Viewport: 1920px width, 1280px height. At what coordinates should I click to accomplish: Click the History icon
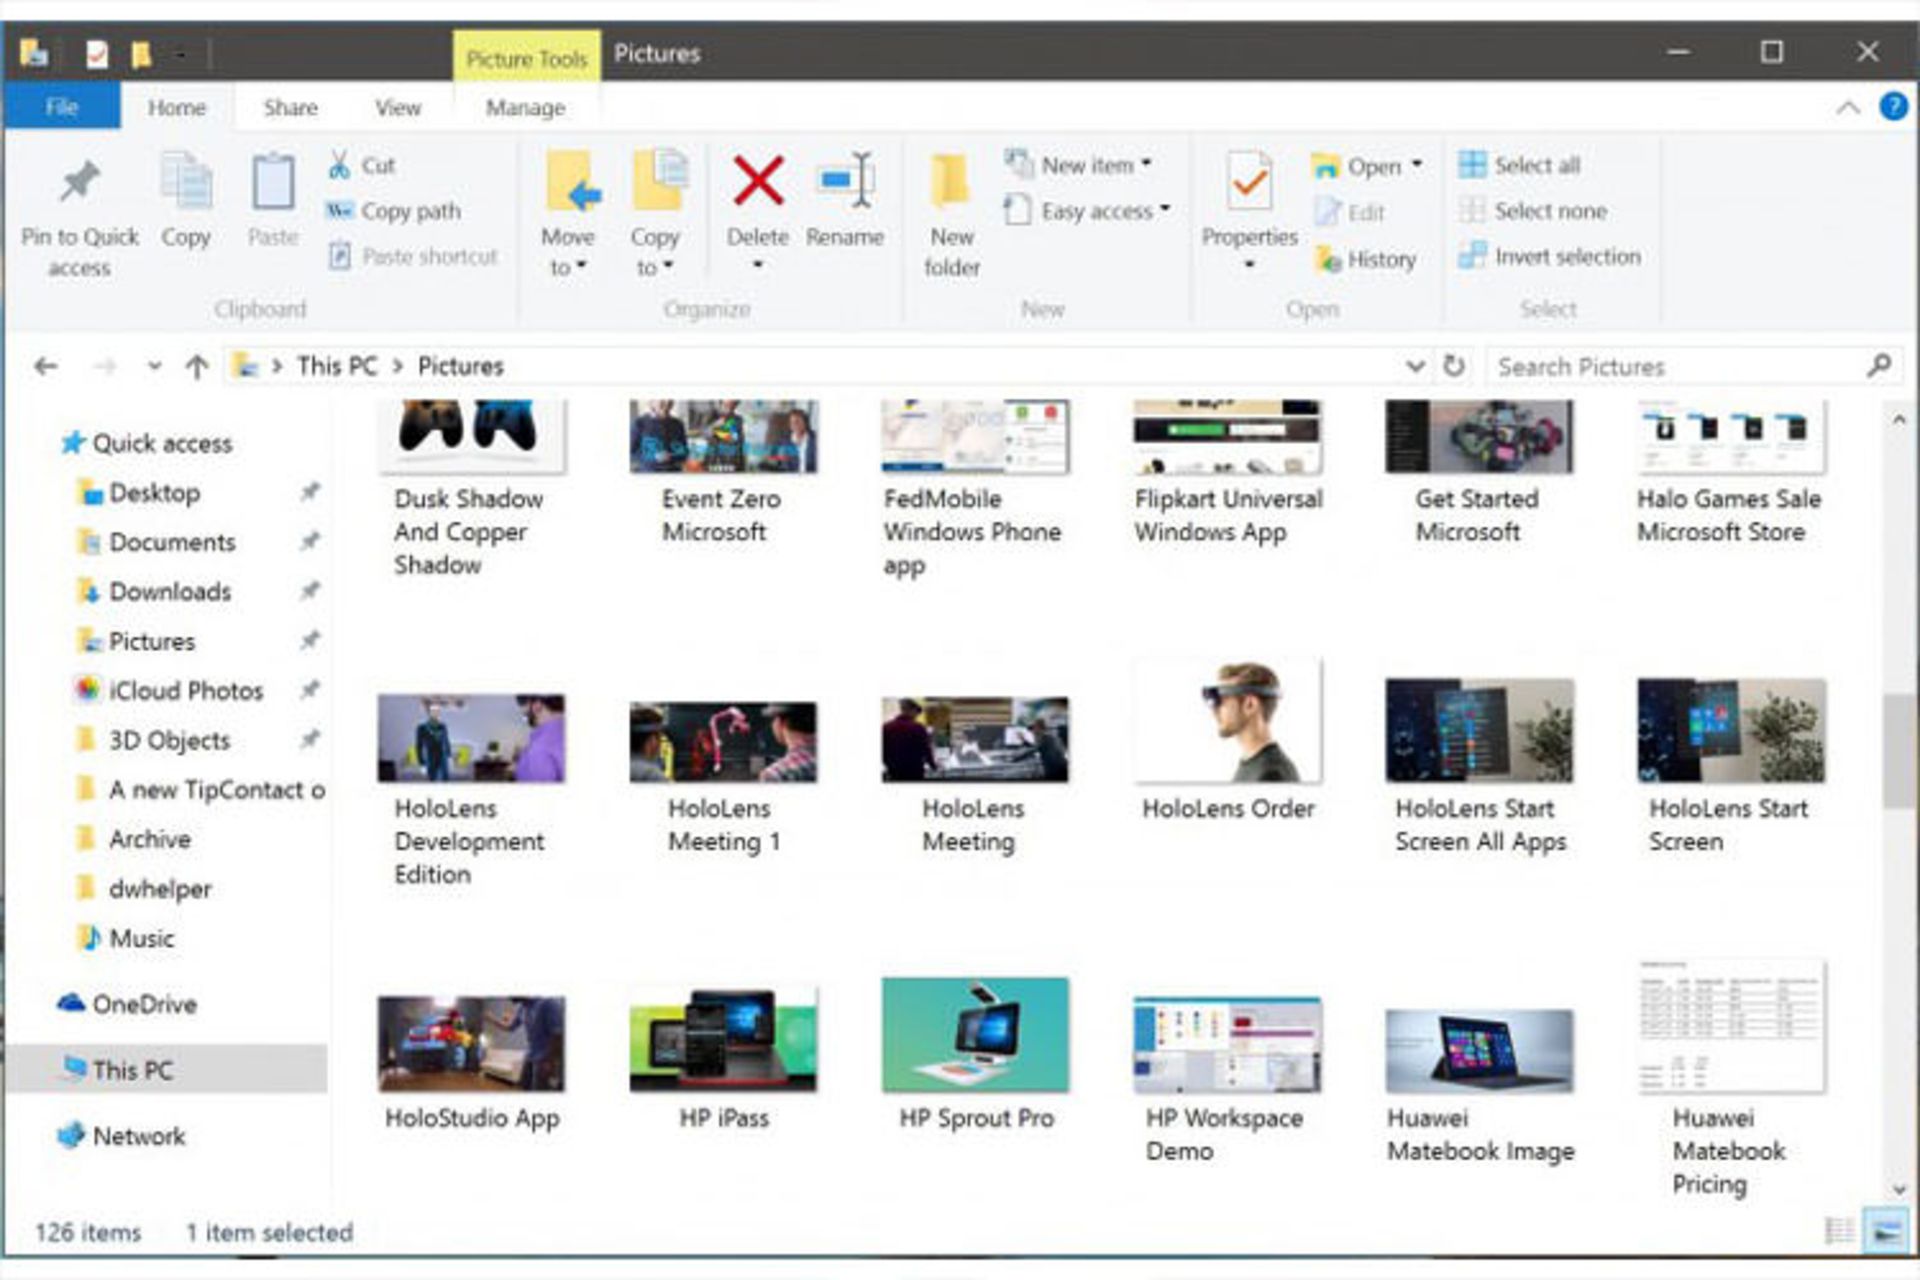pyautogui.click(x=1328, y=259)
